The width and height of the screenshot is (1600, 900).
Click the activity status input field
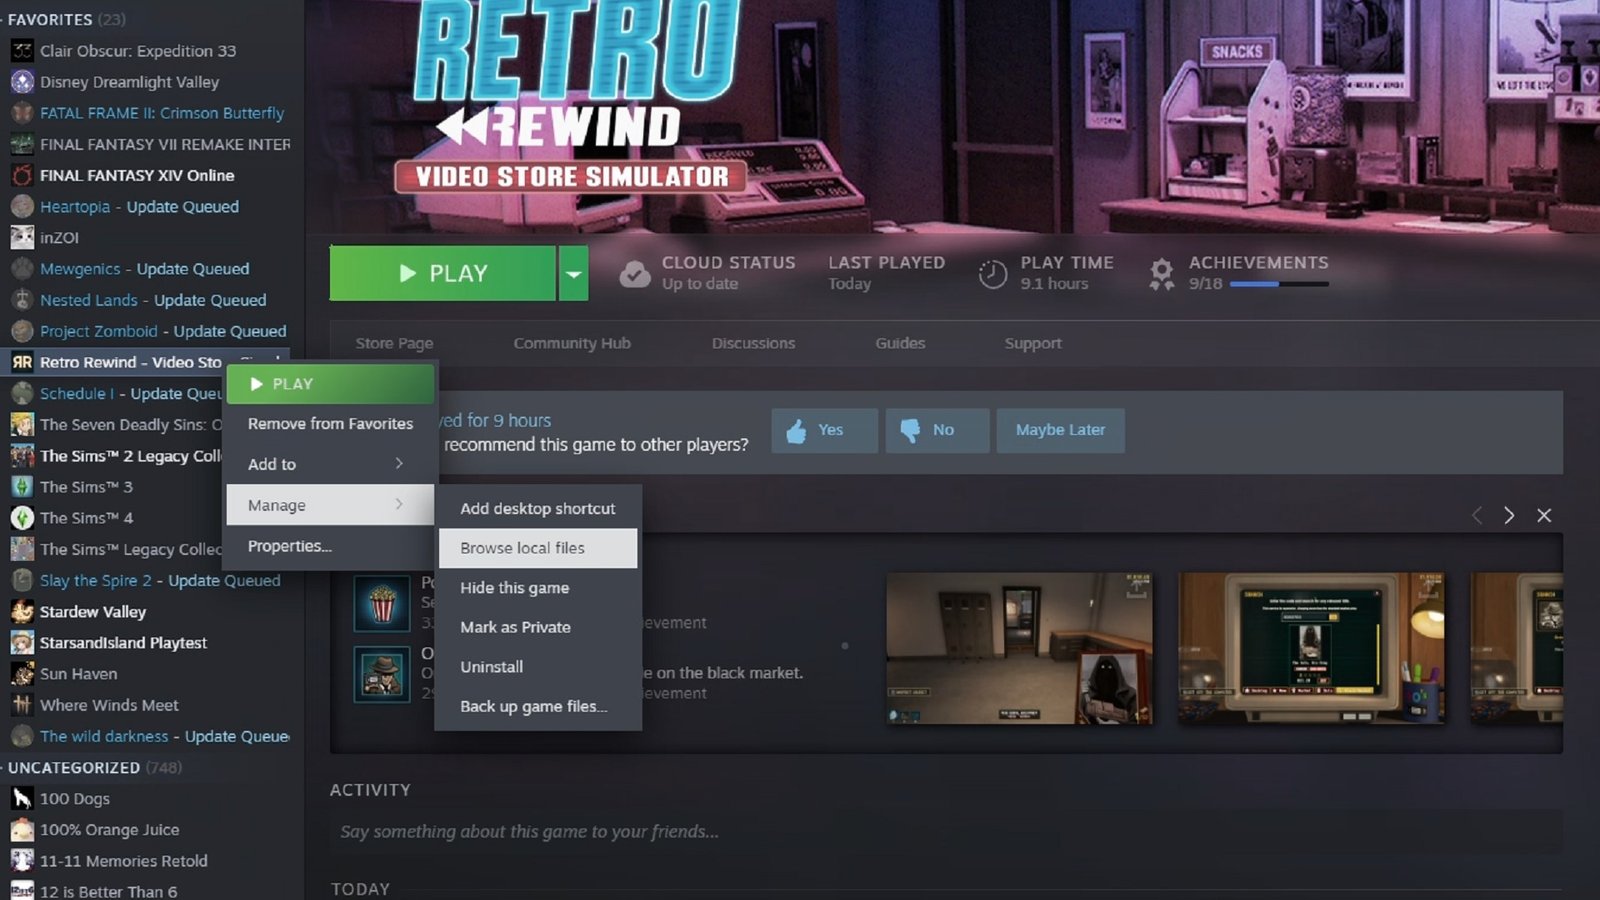[x=945, y=832]
